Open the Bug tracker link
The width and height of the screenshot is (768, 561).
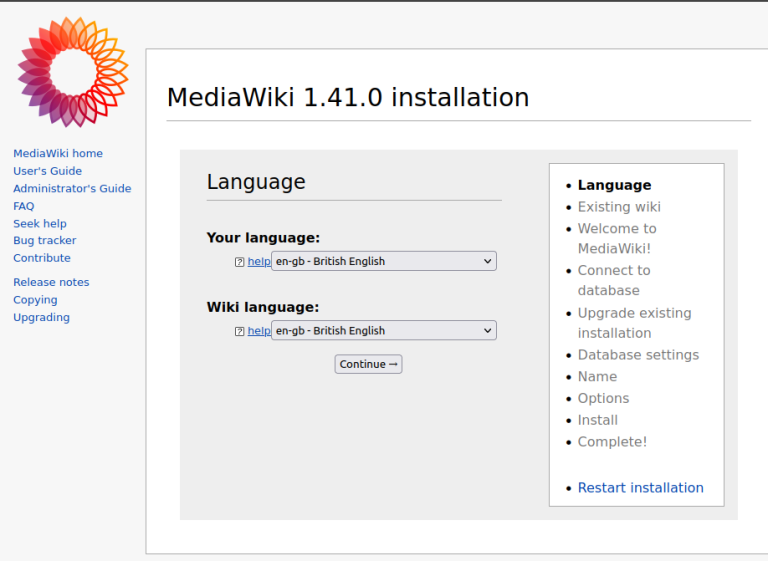(45, 241)
